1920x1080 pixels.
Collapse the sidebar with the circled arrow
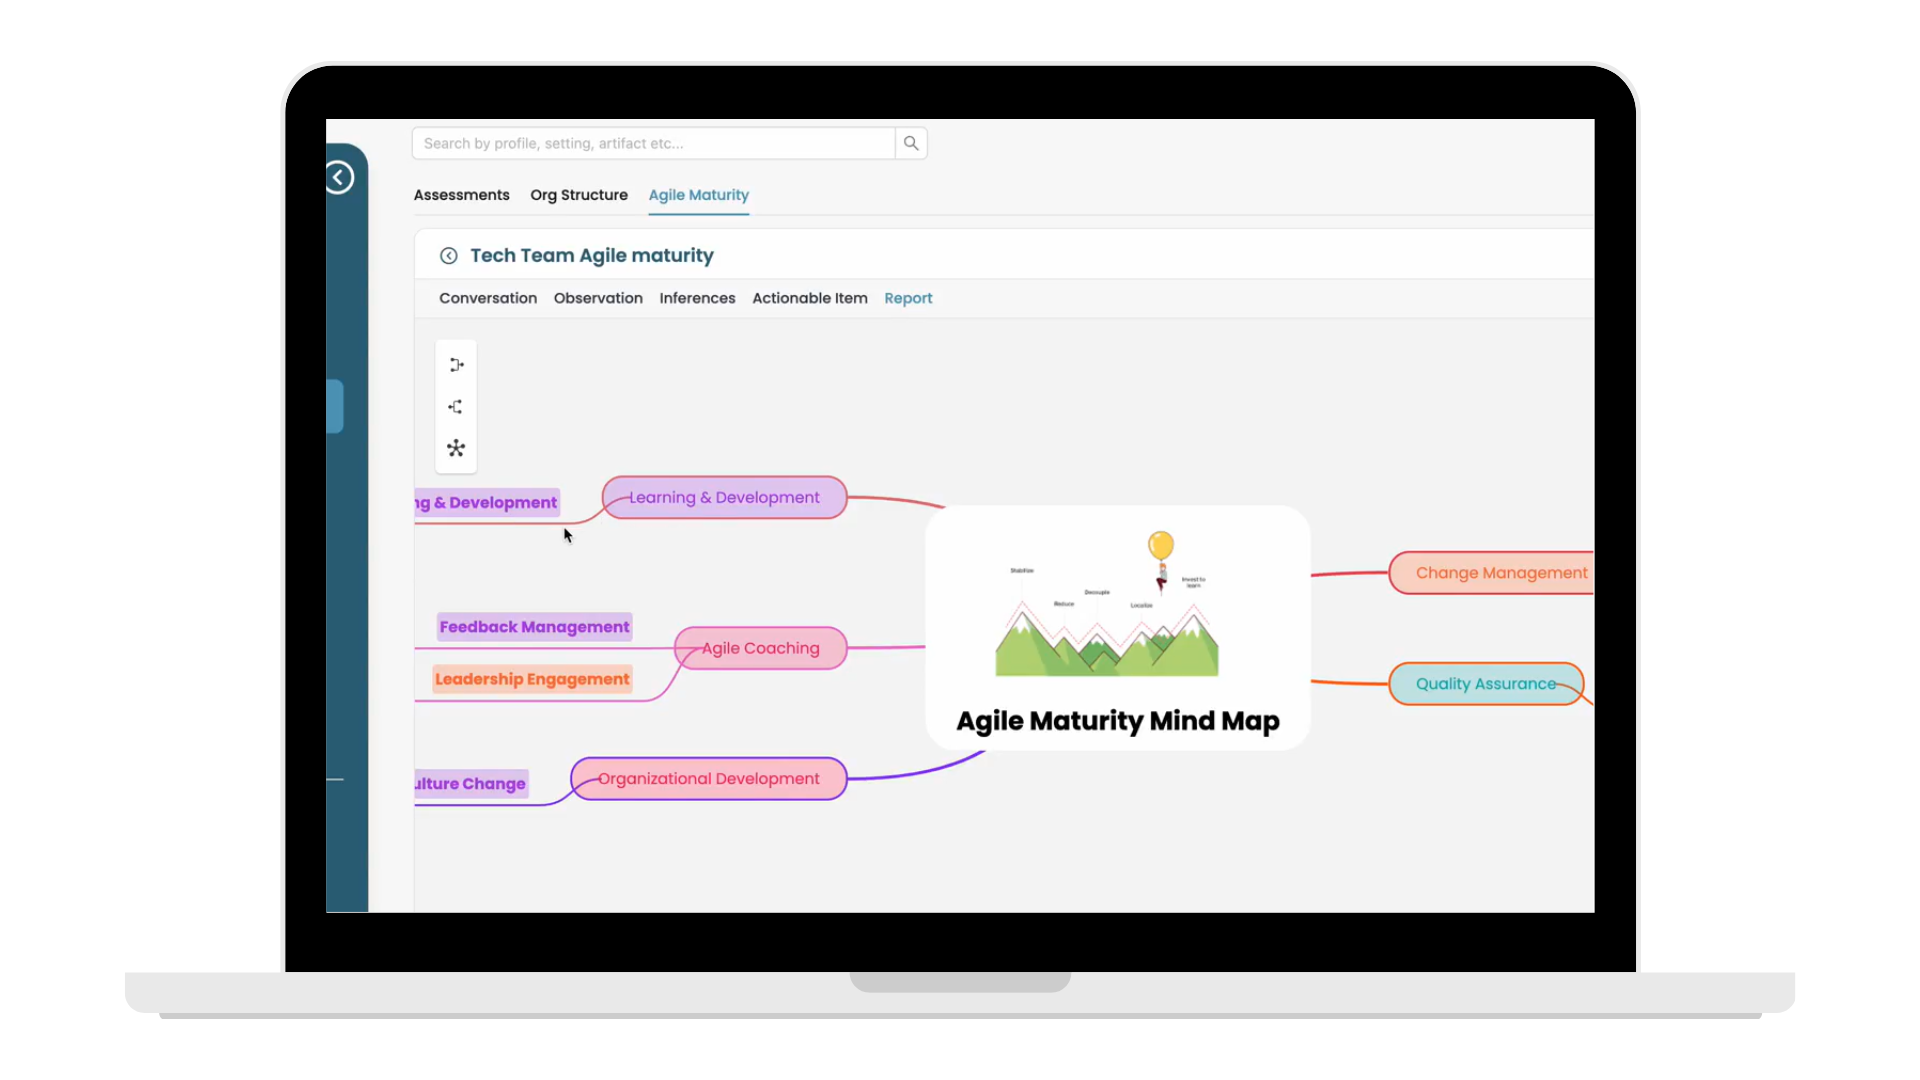(x=339, y=178)
